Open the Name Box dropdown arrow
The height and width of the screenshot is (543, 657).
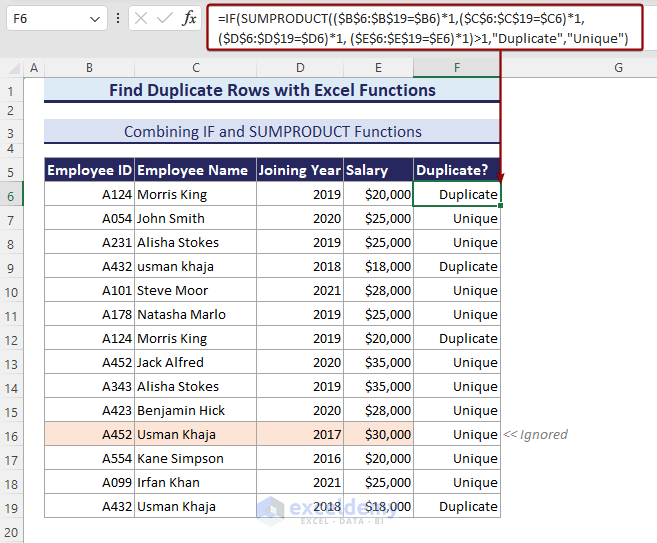[x=94, y=19]
